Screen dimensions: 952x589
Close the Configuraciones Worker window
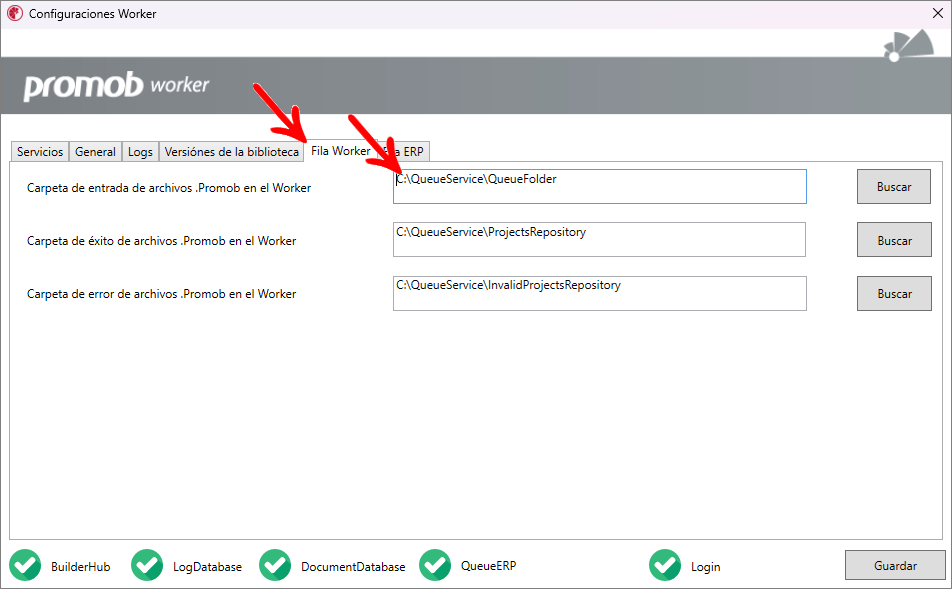[x=937, y=13]
